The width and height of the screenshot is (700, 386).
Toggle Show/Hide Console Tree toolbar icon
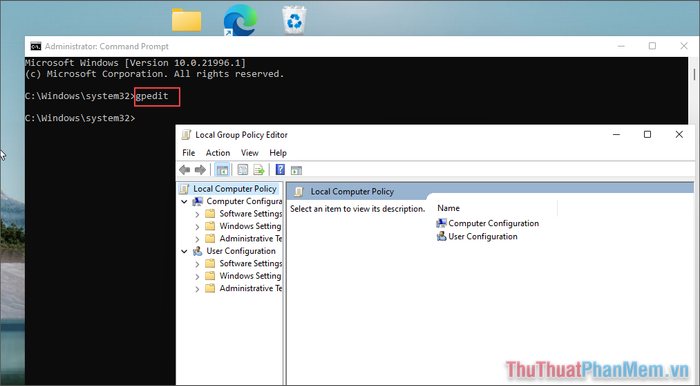[222, 170]
